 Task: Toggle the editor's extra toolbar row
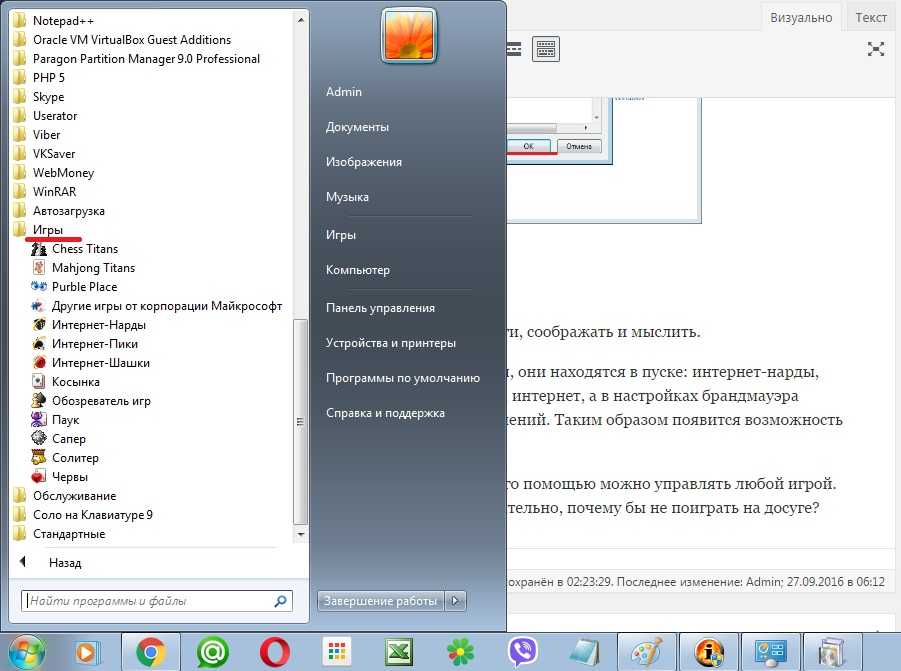point(545,48)
